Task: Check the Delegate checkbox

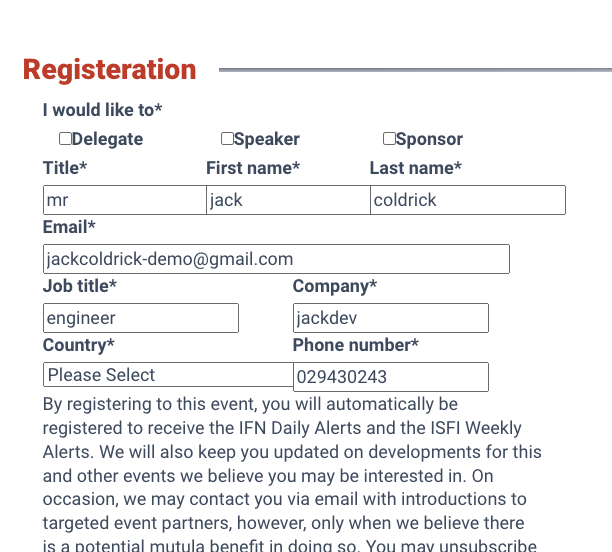Action: (x=65, y=139)
